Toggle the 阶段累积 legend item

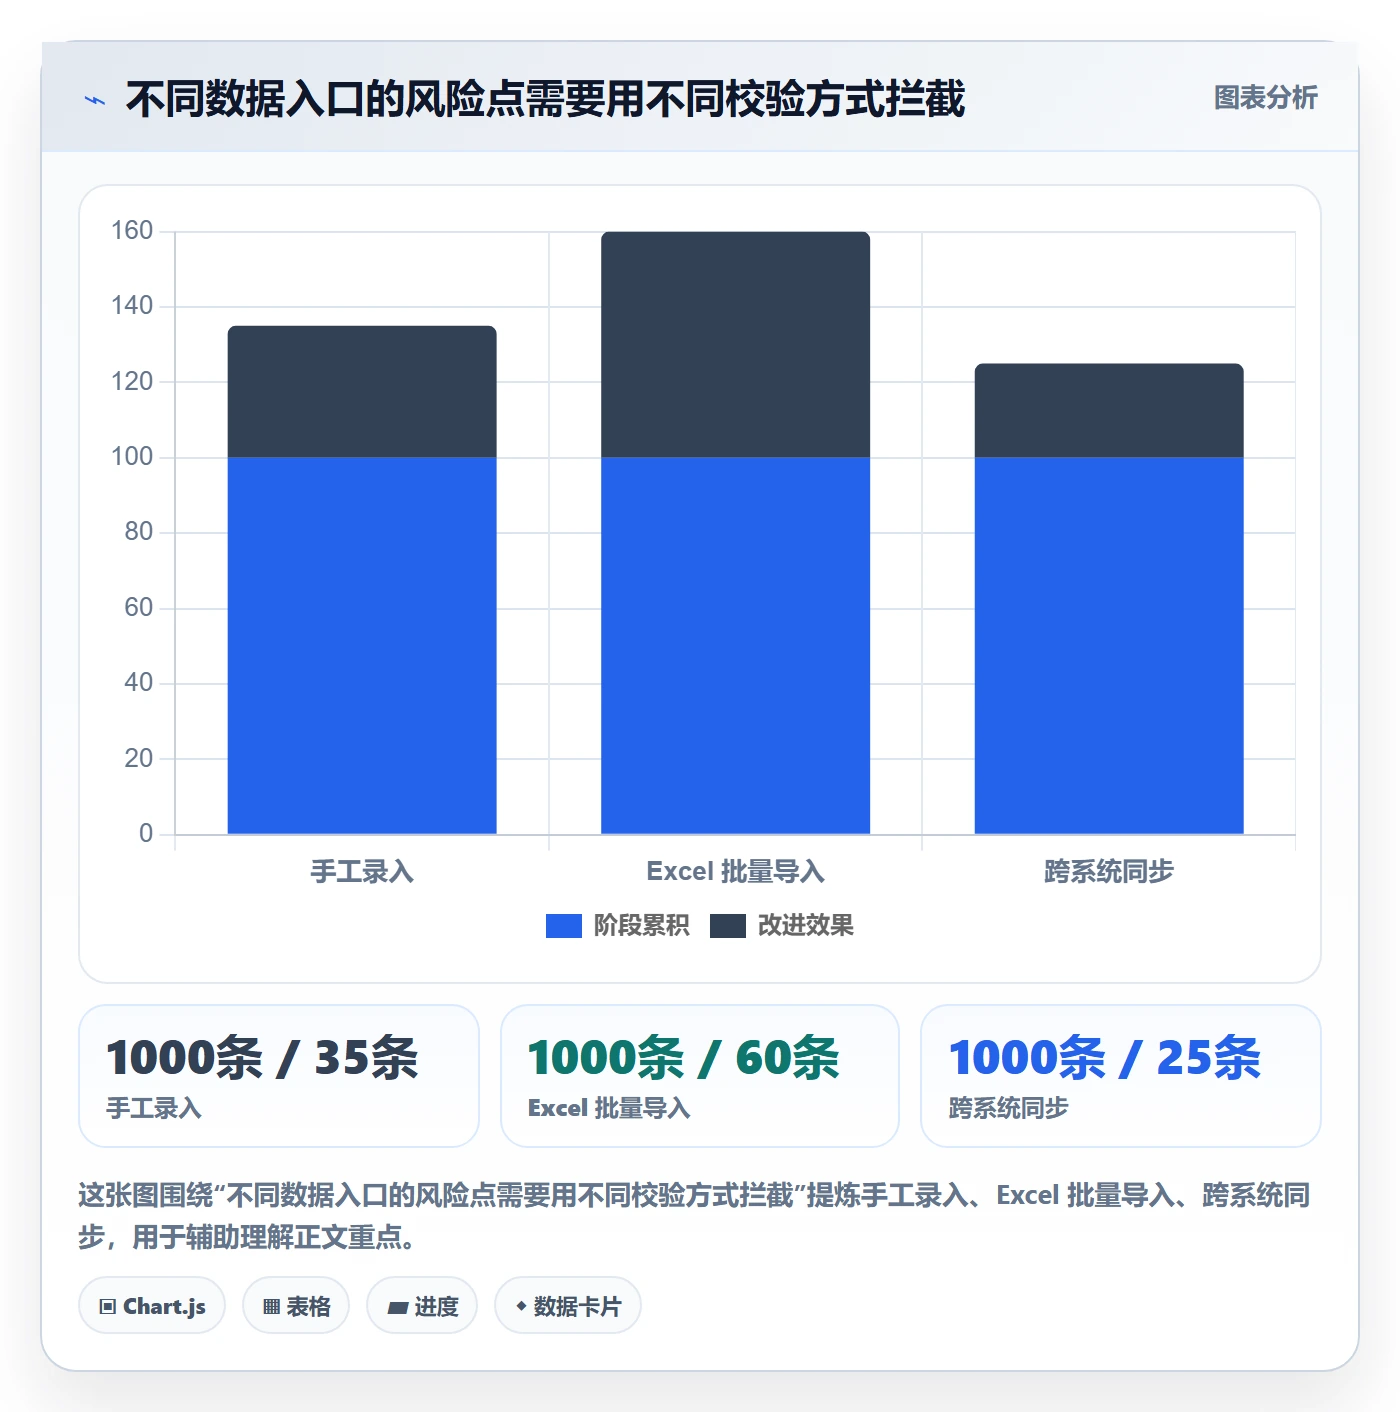617,926
